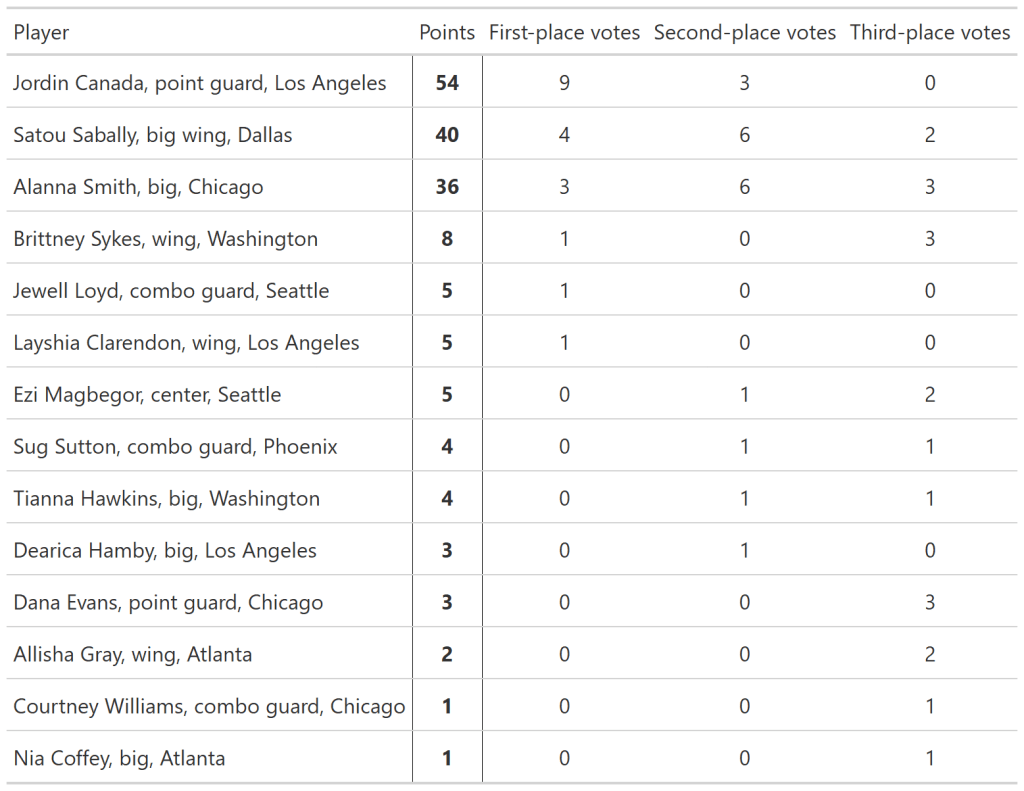Select the Sug Sutton row name
The height and width of the screenshot is (791, 1024).
[x=175, y=447]
